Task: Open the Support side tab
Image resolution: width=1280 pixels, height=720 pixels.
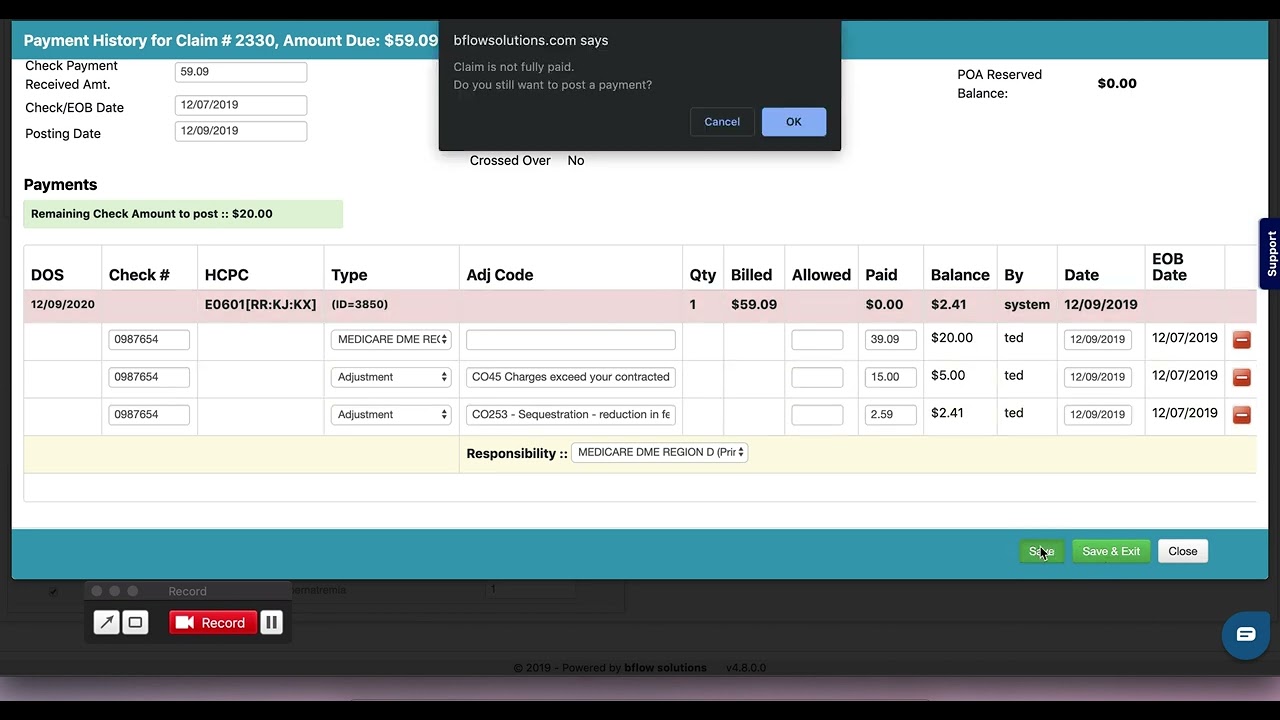Action: [x=1270, y=253]
